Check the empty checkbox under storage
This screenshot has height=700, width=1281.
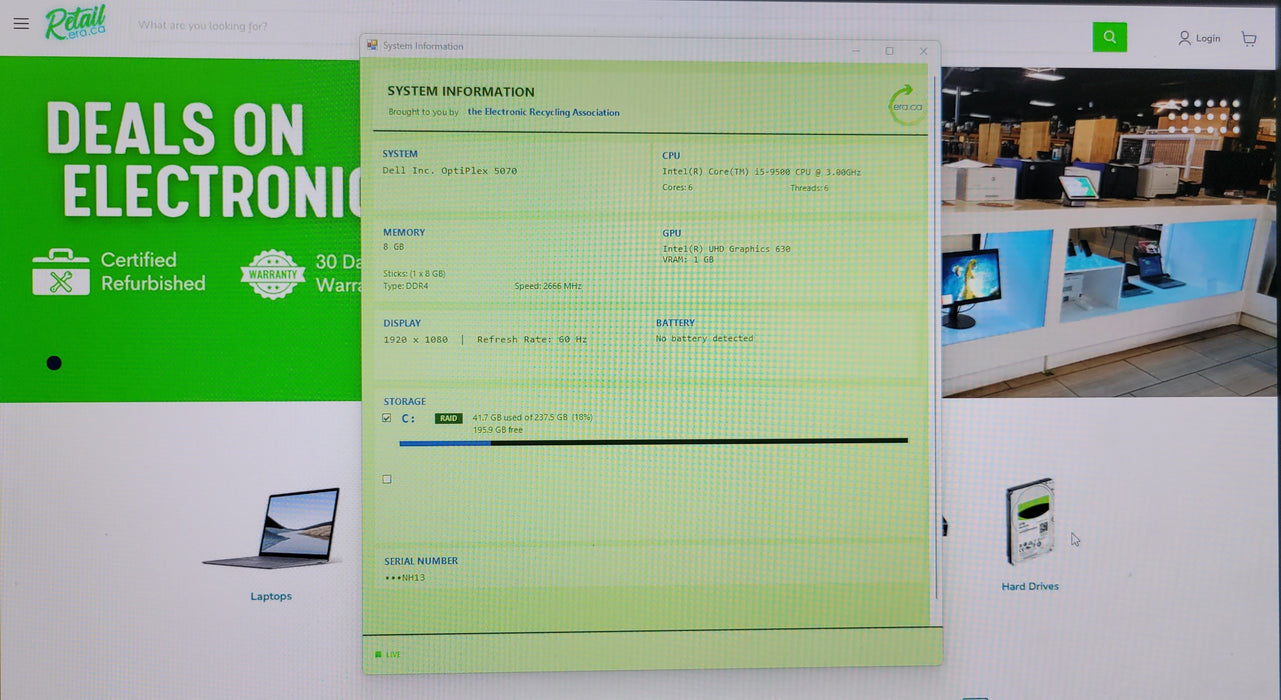click(387, 479)
